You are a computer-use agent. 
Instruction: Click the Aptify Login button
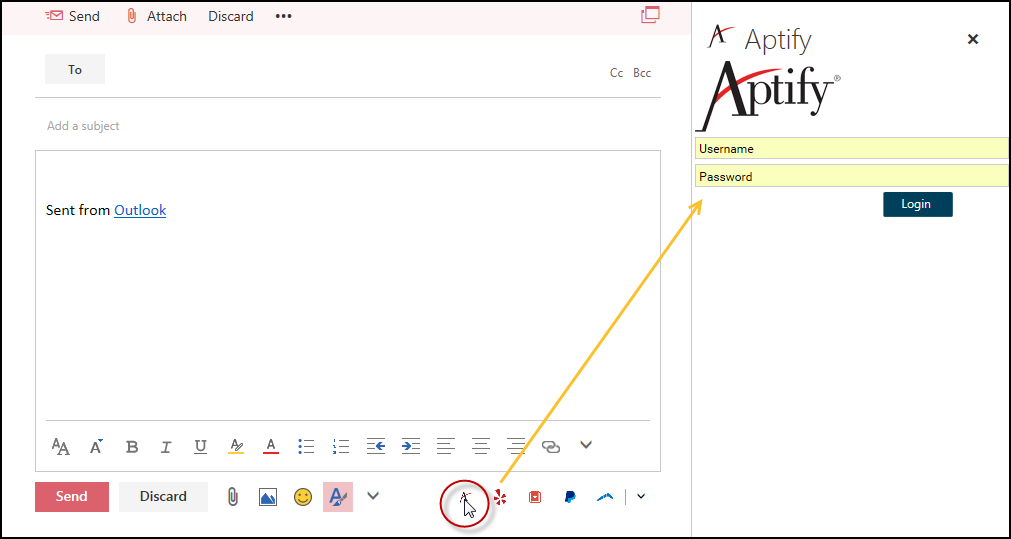tap(918, 204)
